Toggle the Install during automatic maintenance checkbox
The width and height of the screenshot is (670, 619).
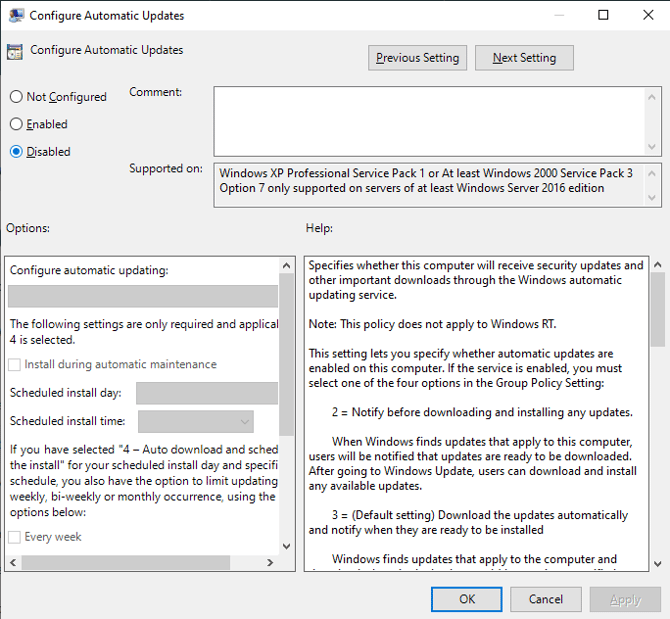[15, 365]
